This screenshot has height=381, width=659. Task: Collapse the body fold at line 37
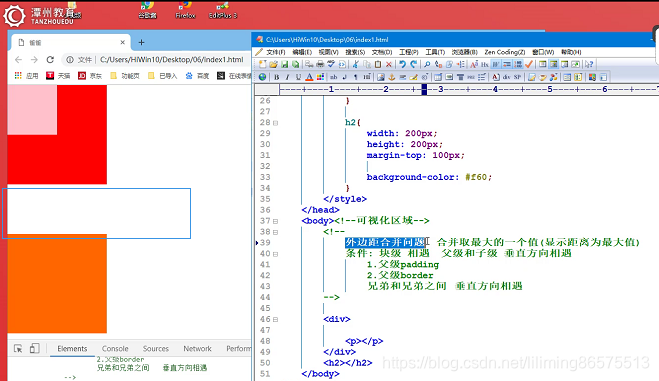coord(276,221)
